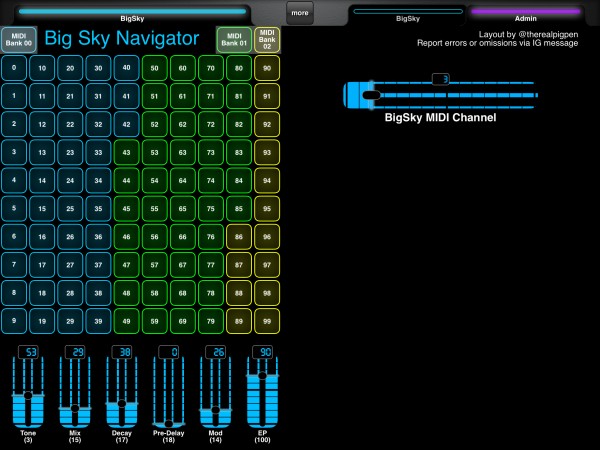Screen dimensions: 600x450
Task: Toggle MIDI Bank 01 button
Action: [234, 39]
